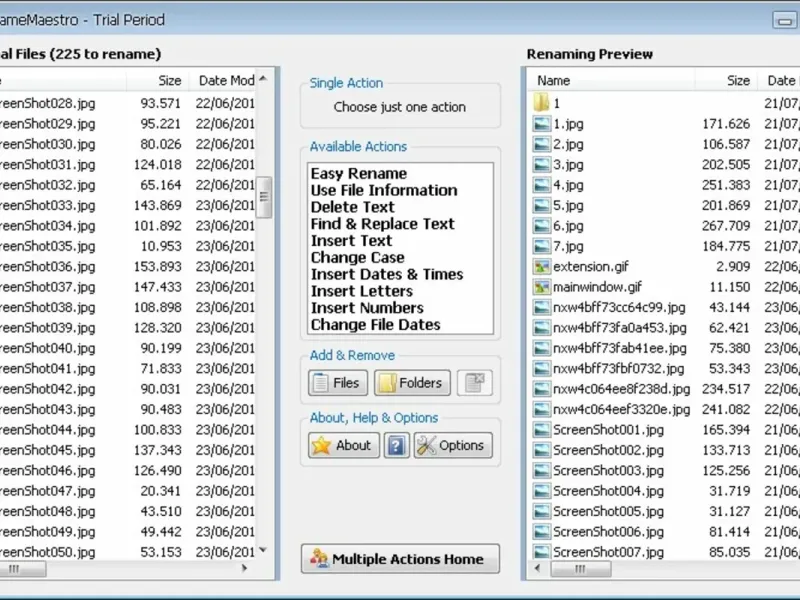Viewport: 800px width, 600px height.
Task: Click right arrow of original files horizontal scrollbar
Action: coord(244,568)
